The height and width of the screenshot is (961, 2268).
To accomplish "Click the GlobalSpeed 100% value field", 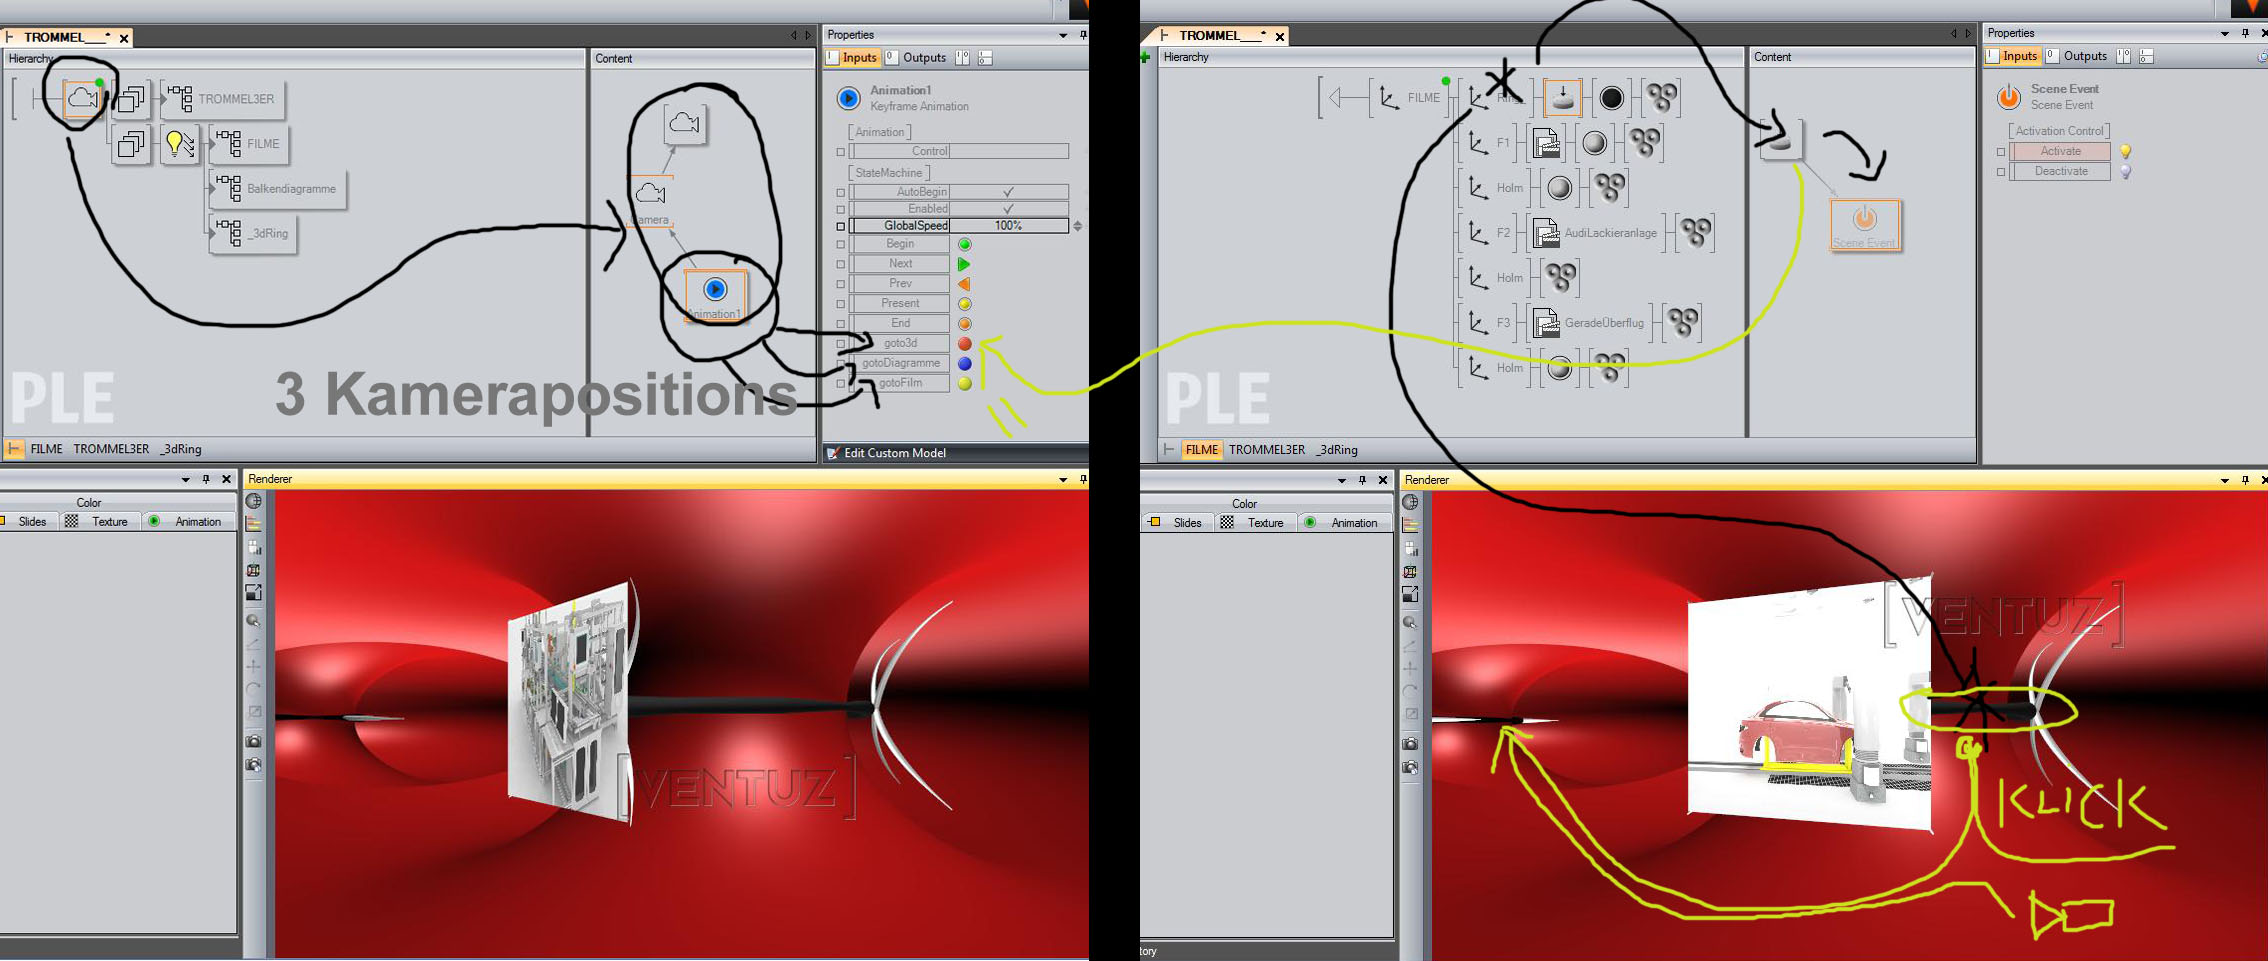I will point(1008,226).
